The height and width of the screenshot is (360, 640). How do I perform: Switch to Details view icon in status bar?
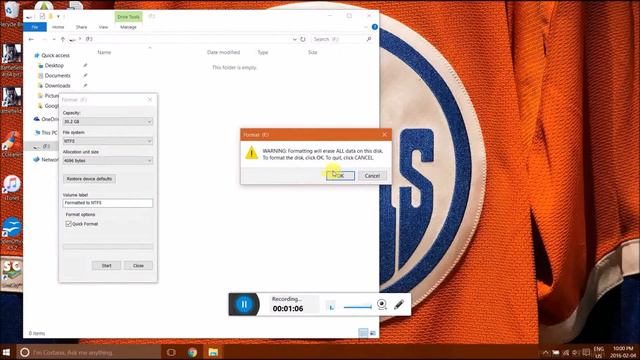363,333
